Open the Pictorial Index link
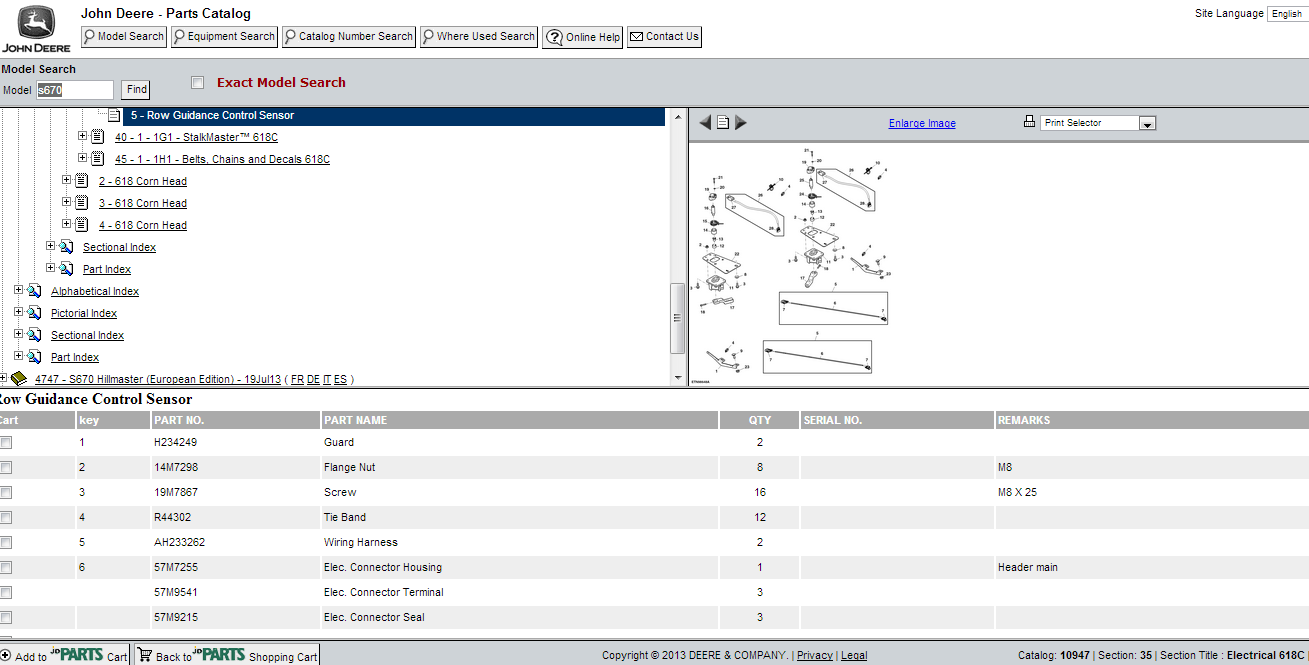The height and width of the screenshot is (665, 1309). [x=84, y=314]
